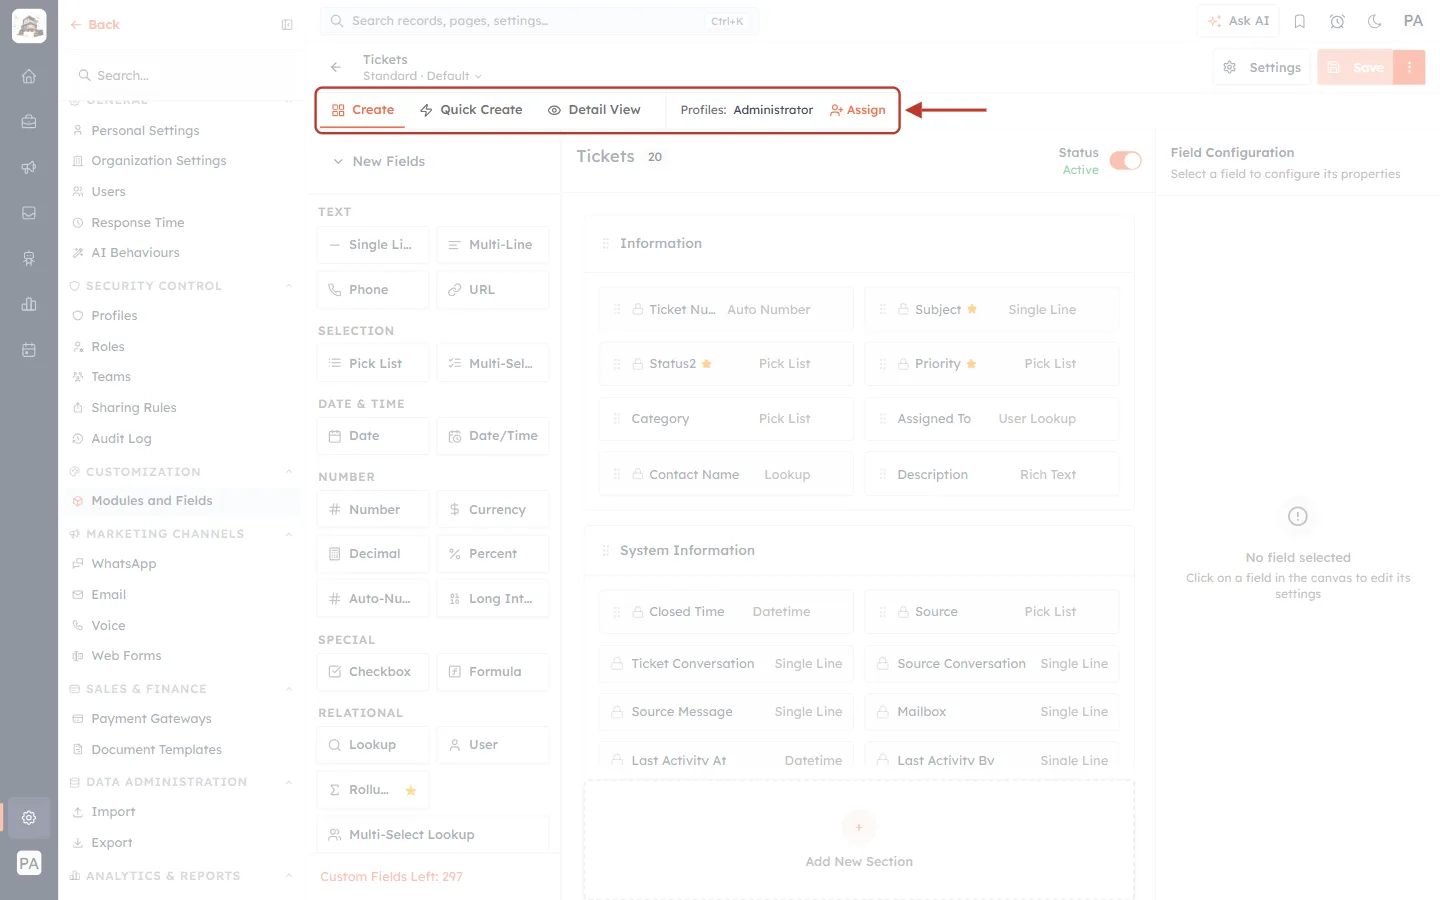The image size is (1440, 900).
Task: Switch to the Create tab
Action: pyautogui.click(x=363, y=110)
